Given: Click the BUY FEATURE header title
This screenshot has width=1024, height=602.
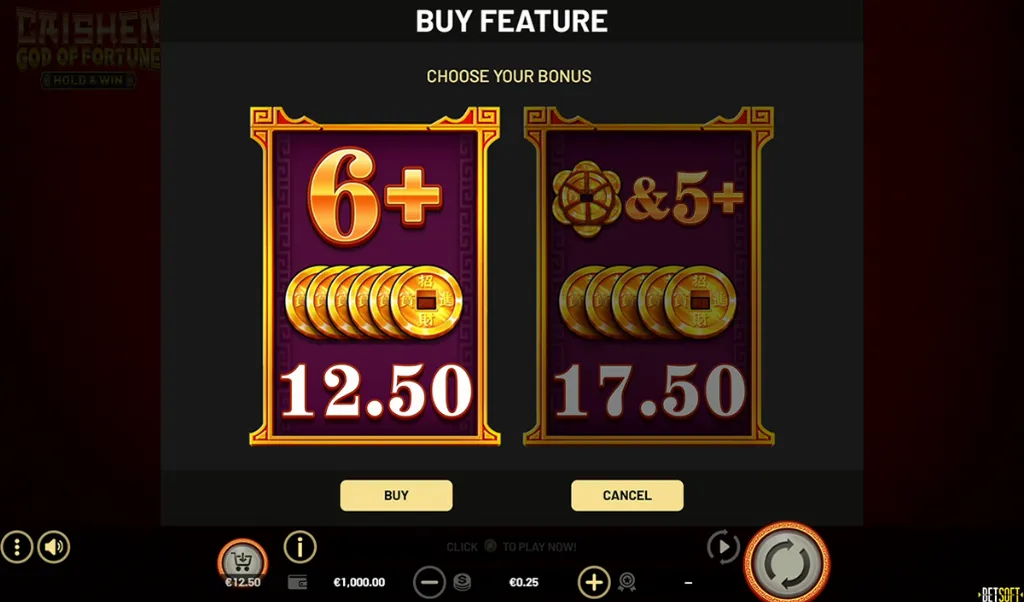Looking at the screenshot, I should [511, 22].
